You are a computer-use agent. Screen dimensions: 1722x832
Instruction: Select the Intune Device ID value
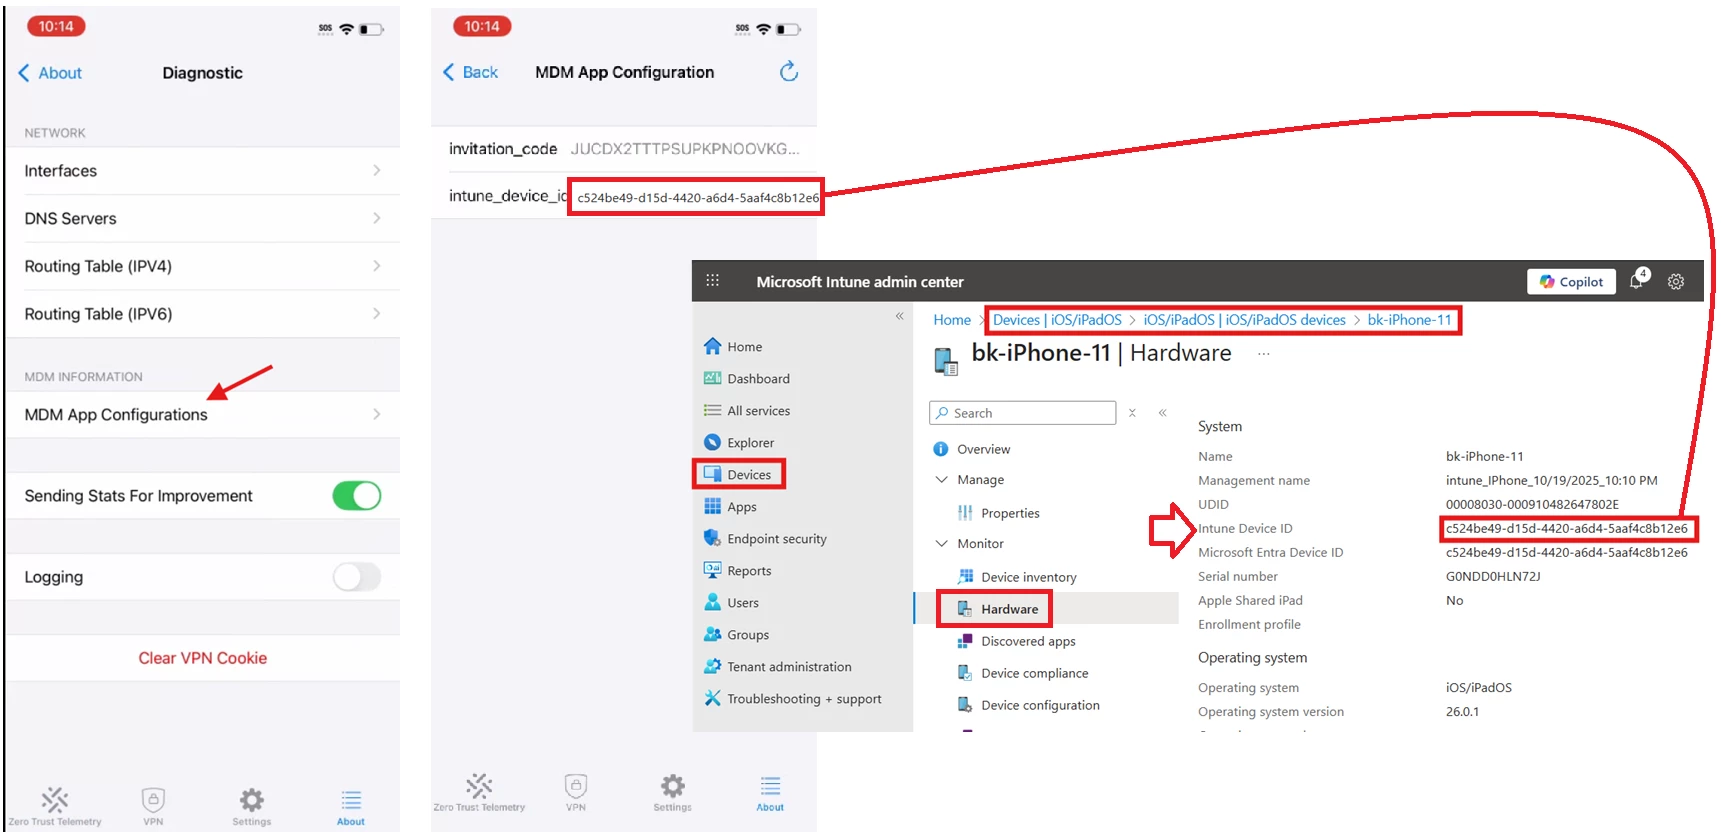[1566, 528]
